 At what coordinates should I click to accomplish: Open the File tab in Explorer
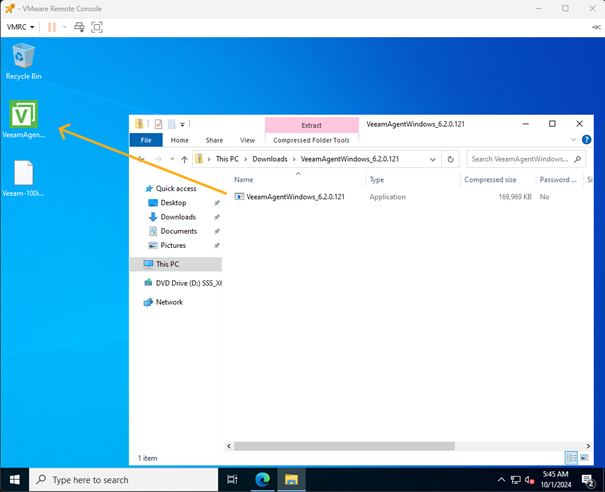coord(146,141)
